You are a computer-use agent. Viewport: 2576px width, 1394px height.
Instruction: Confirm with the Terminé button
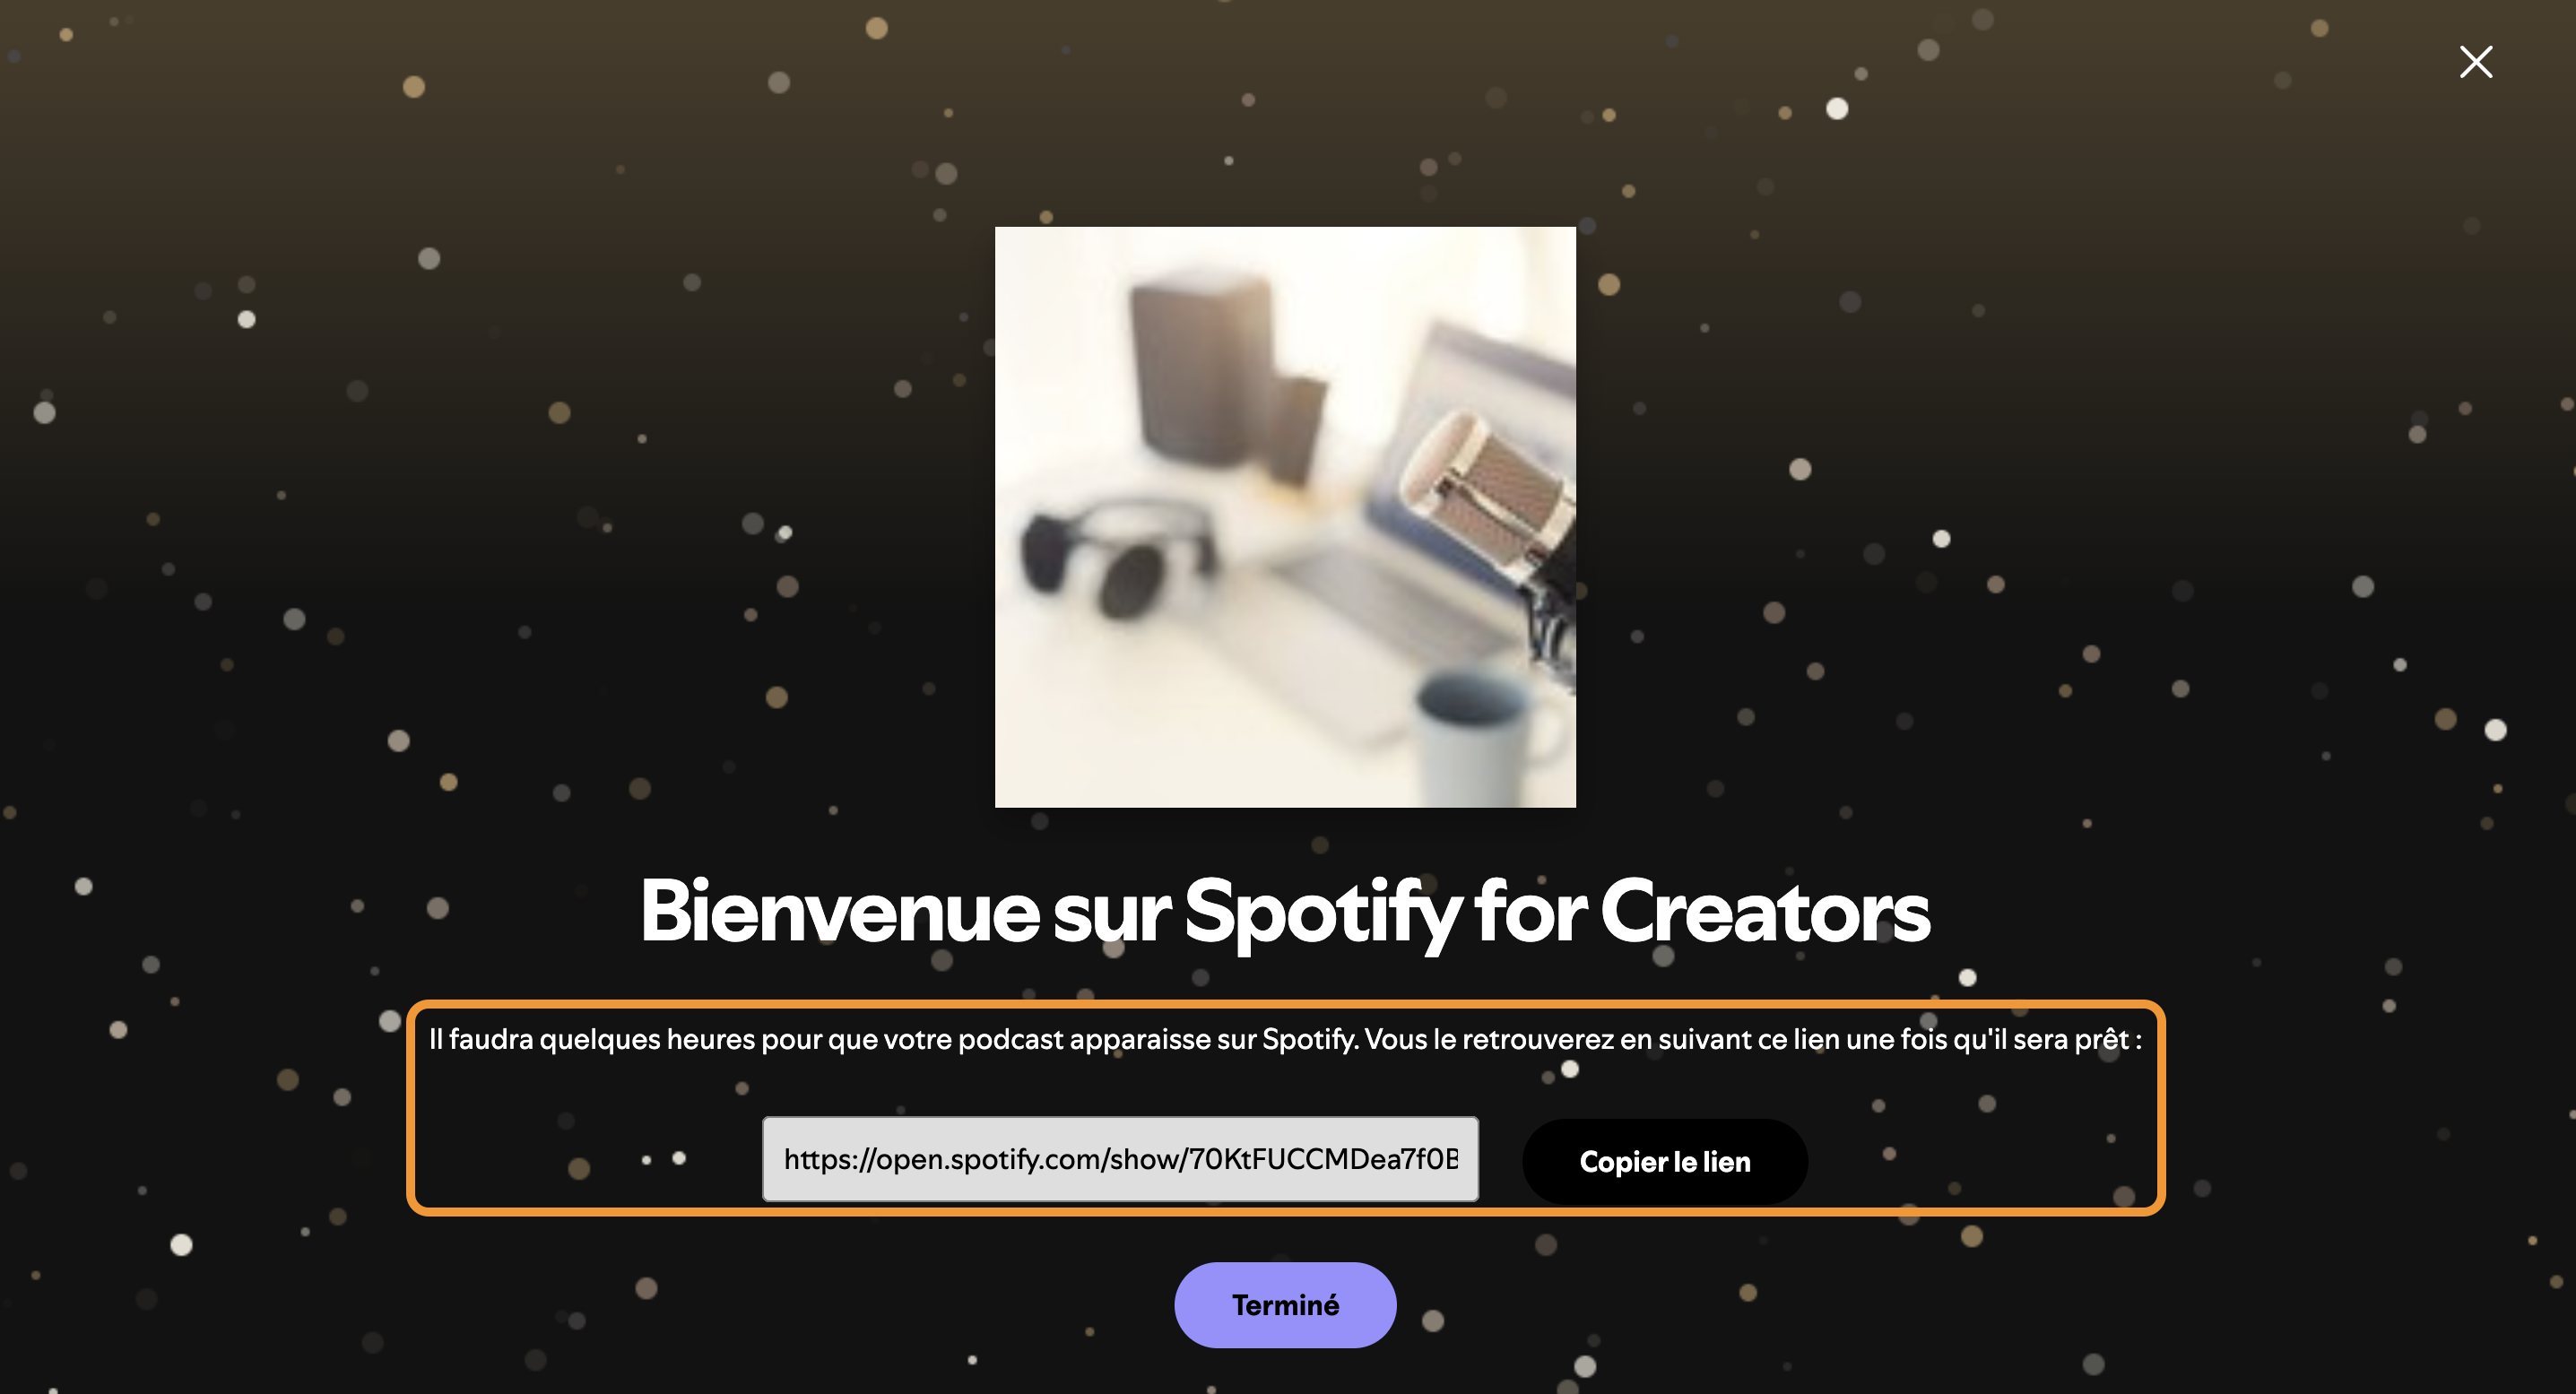pos(1285,1304)
